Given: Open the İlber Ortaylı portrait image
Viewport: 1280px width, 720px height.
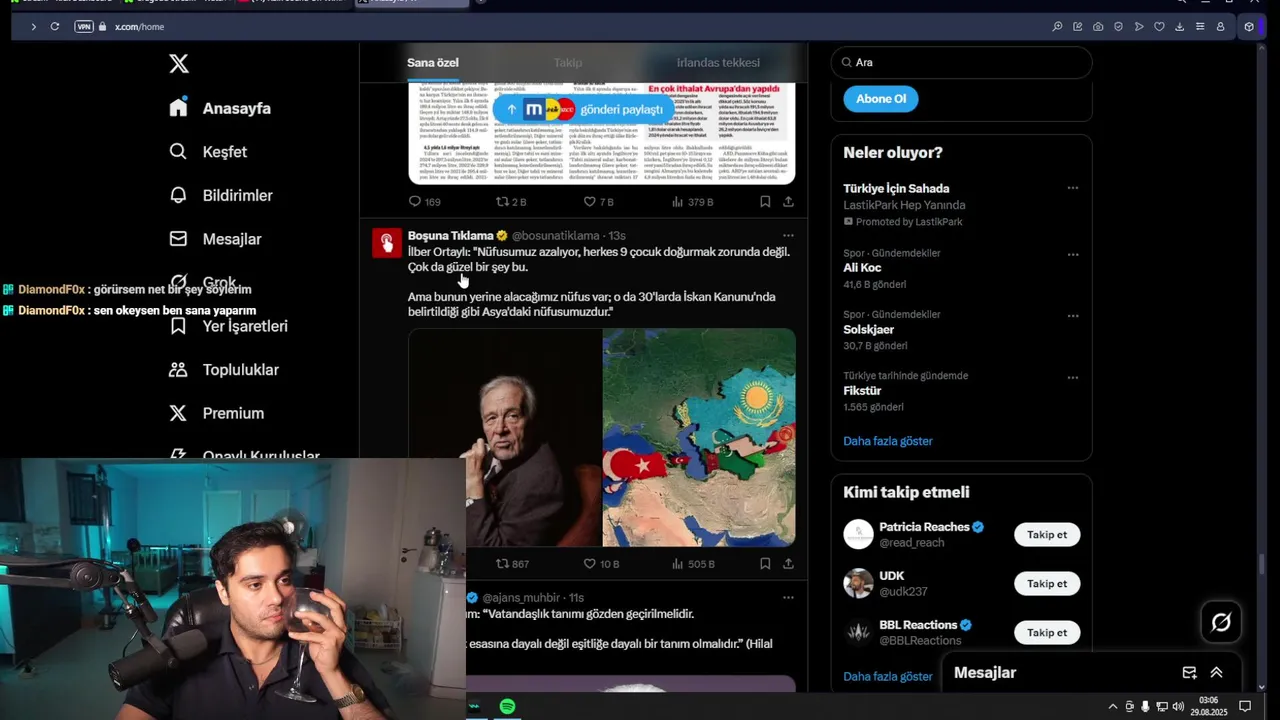Looking at the screenshot, I should coord(505,437).
